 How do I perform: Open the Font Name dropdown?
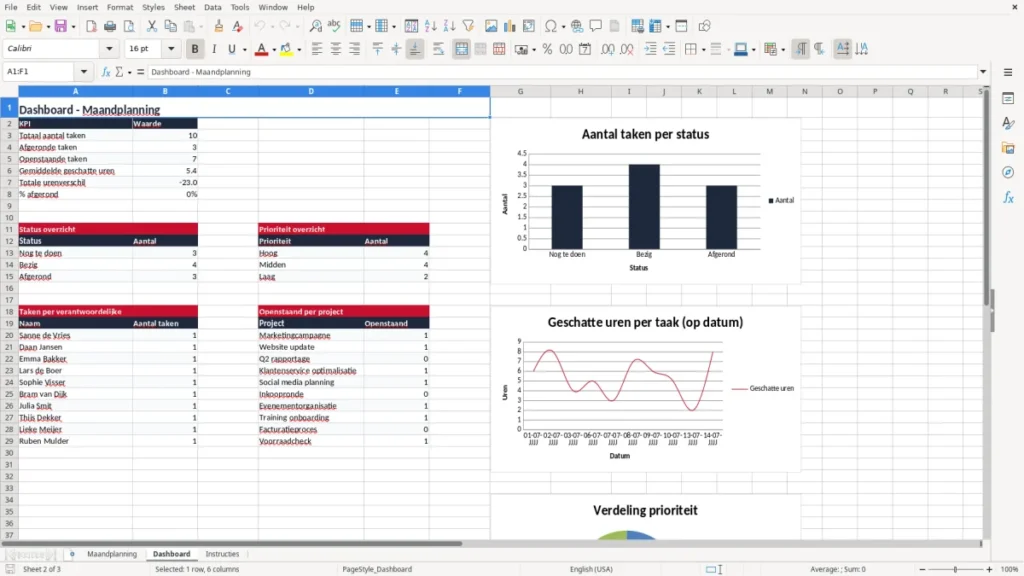[109, 48]
